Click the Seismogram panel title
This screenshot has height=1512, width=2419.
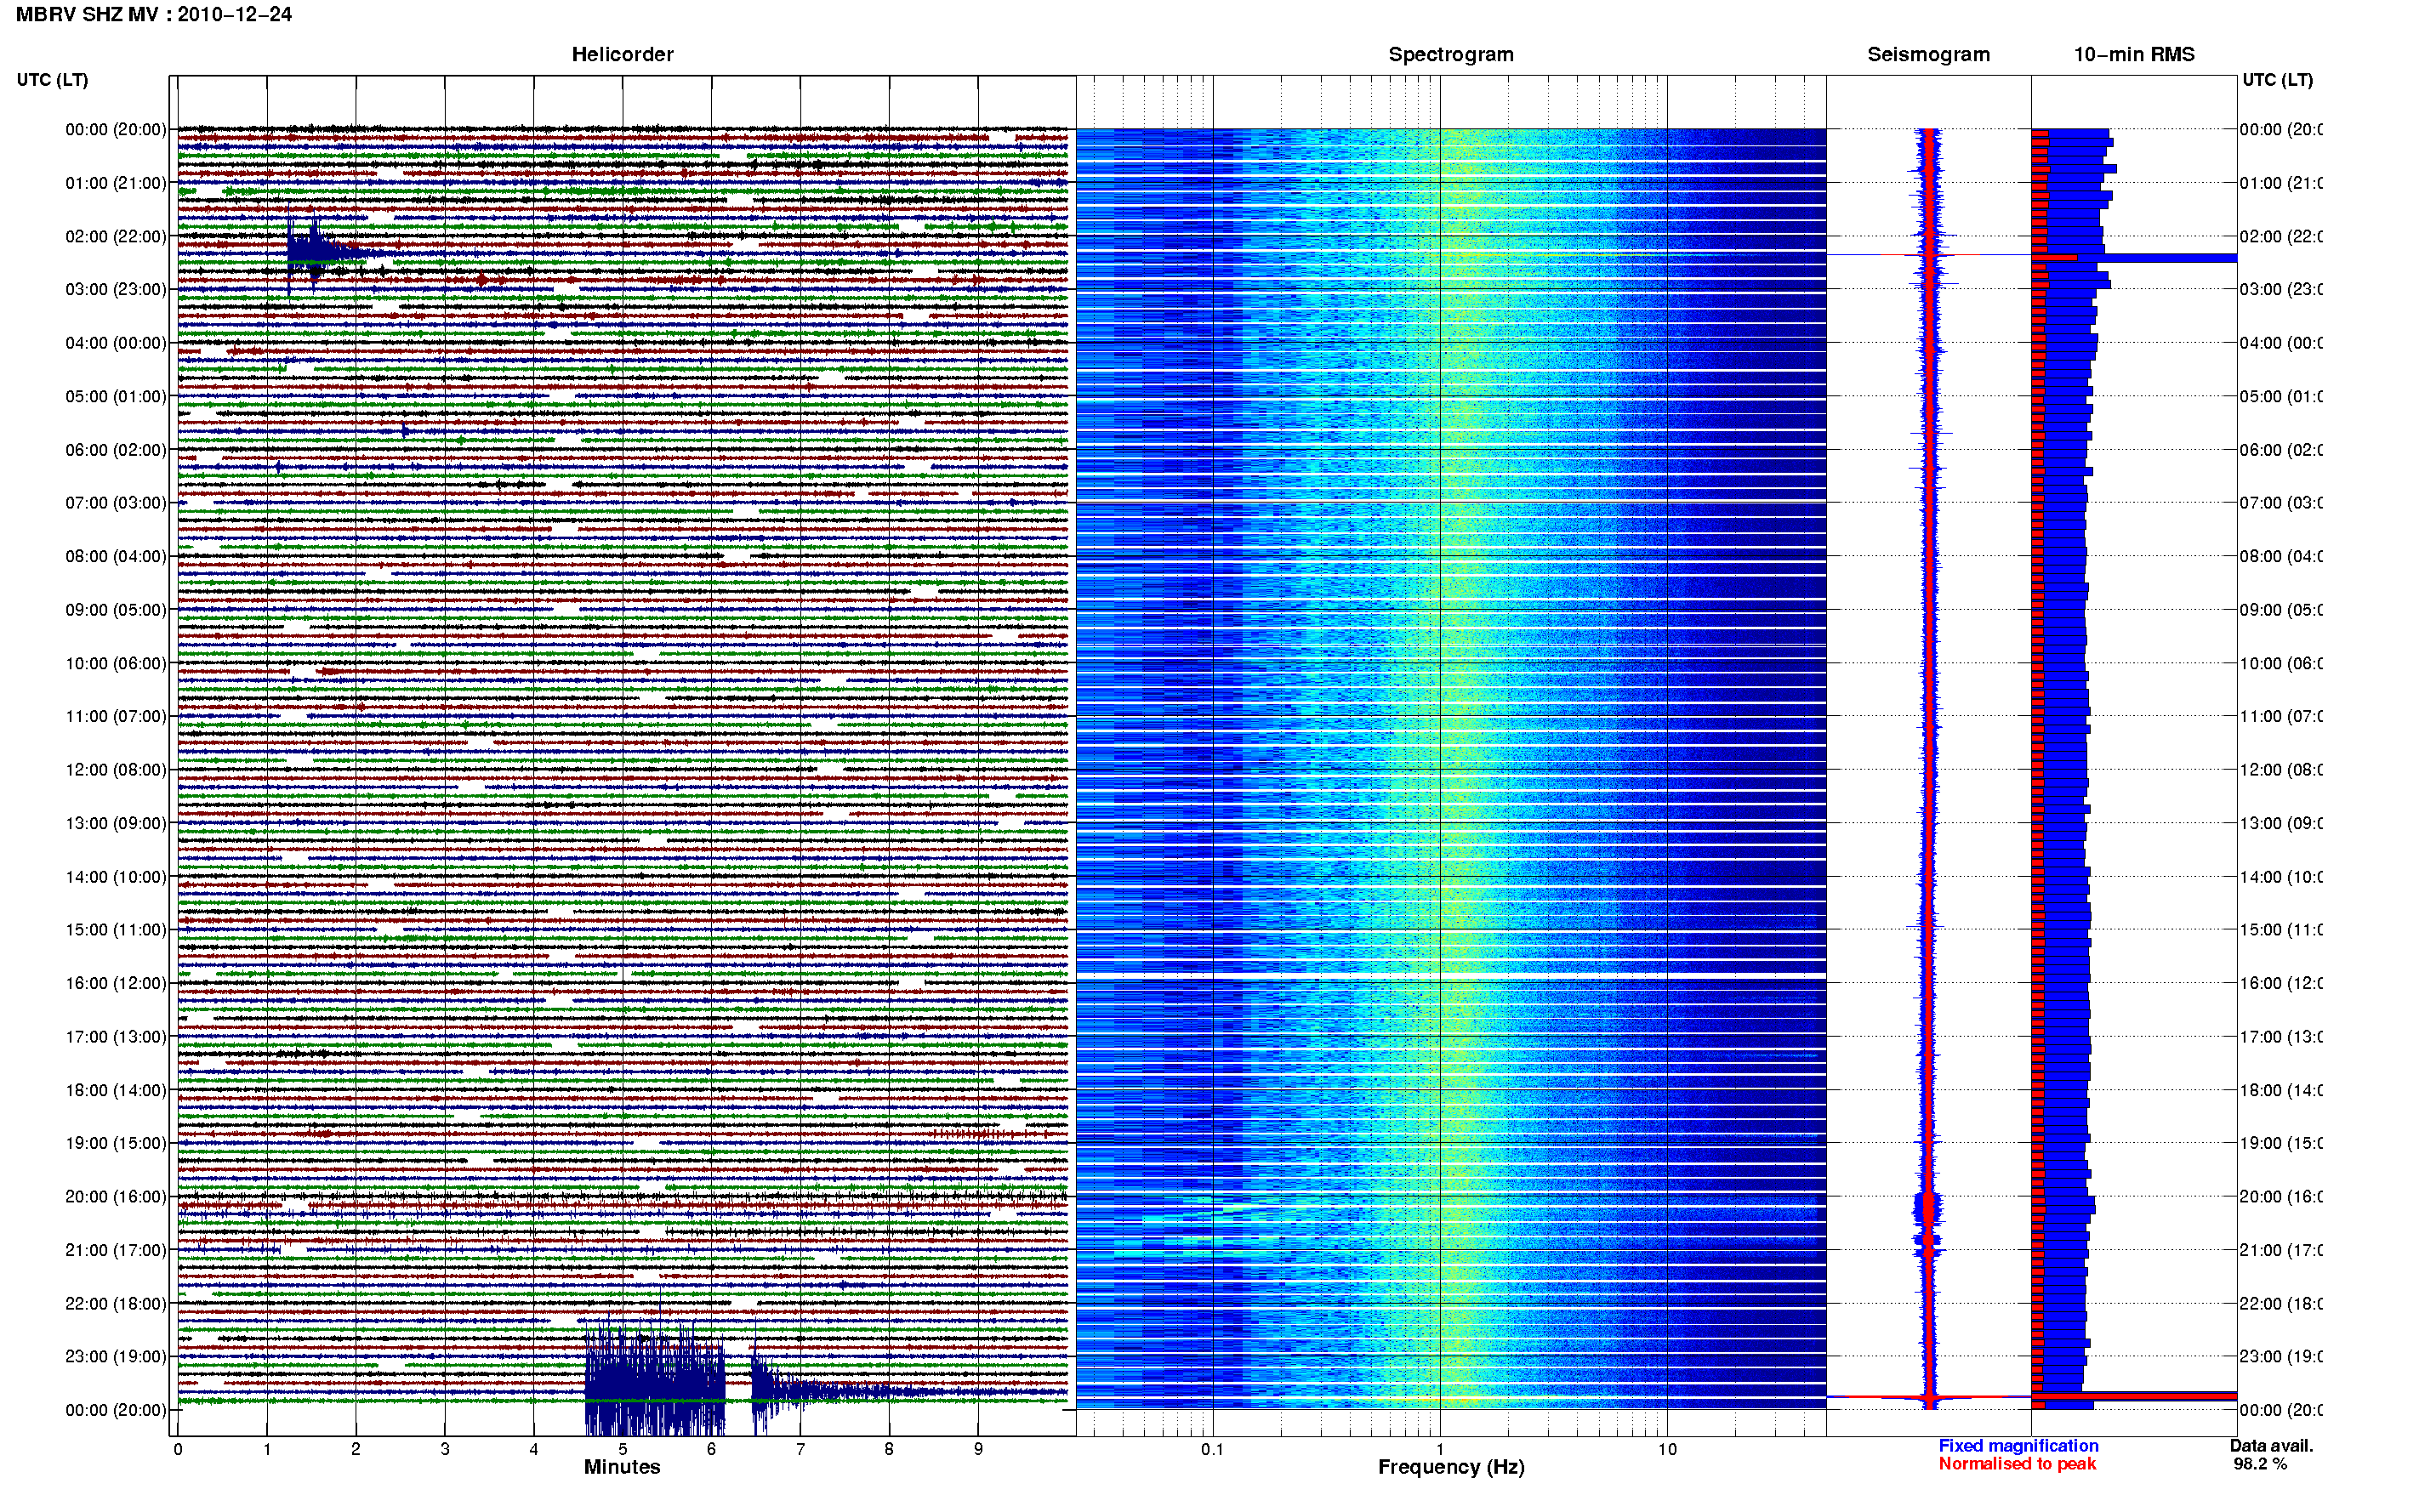[1928, 55]
